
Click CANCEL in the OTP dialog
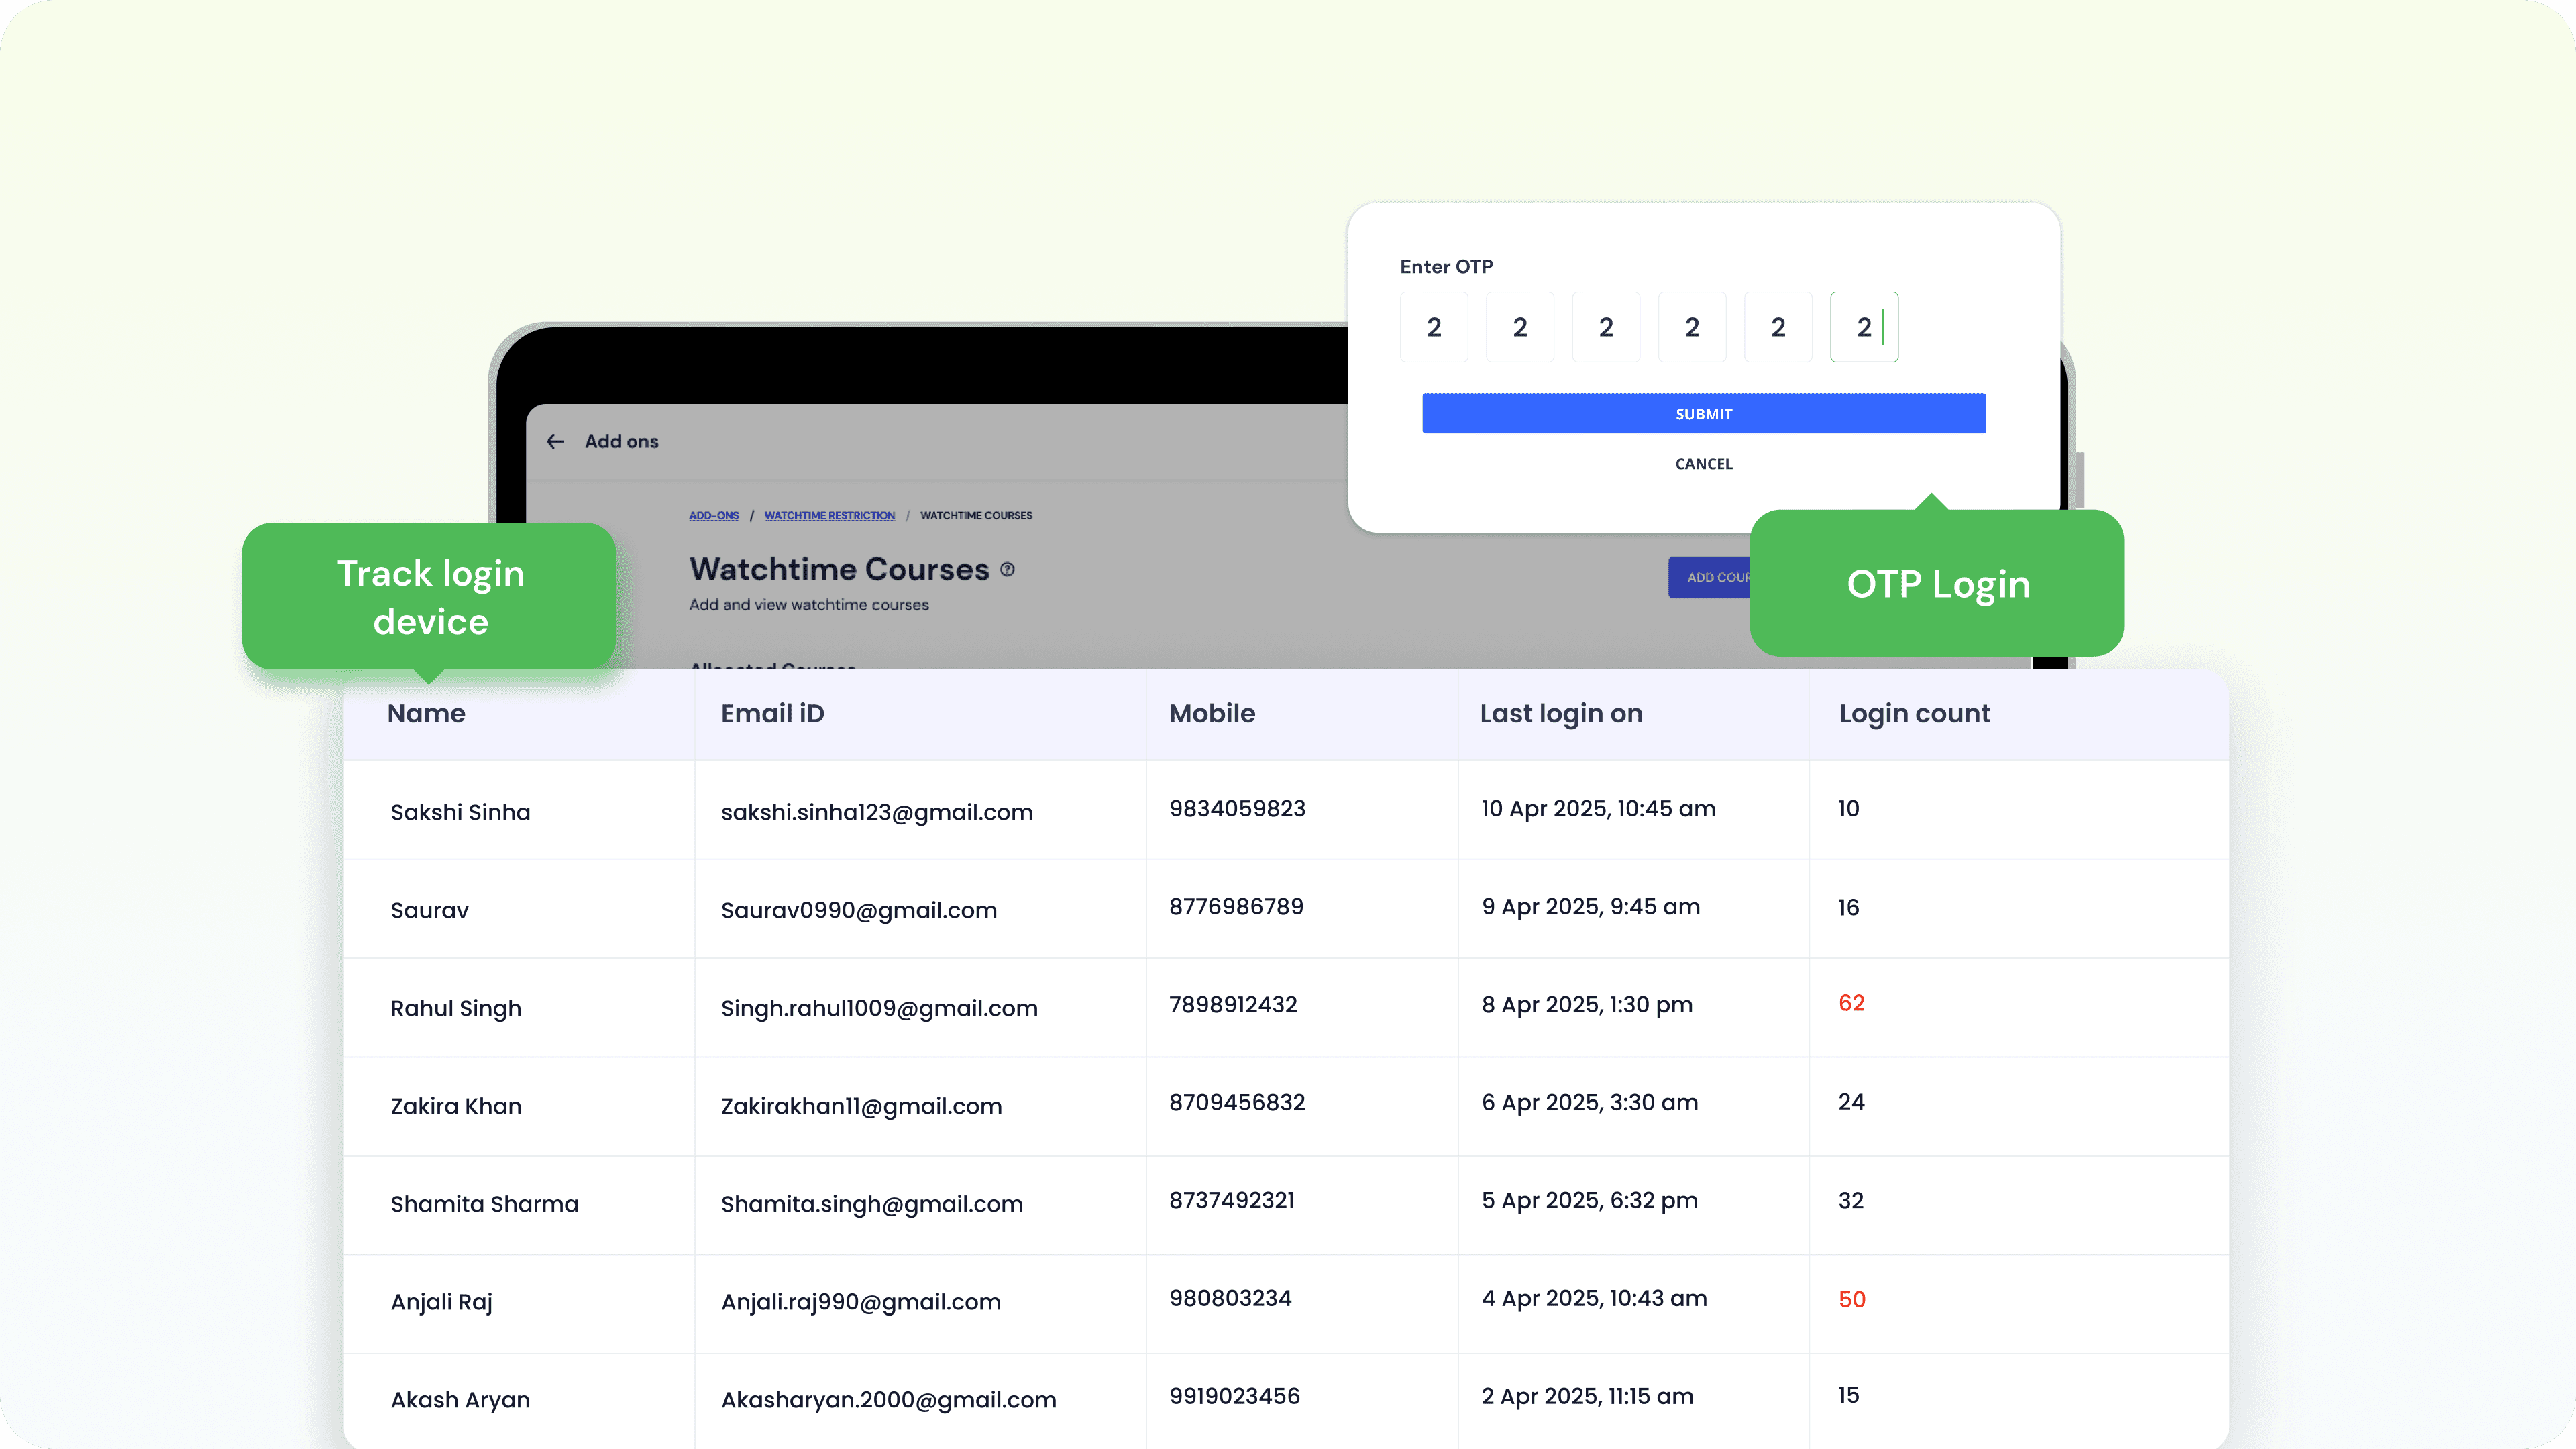pyautogui.click(x=1703, y=464)
